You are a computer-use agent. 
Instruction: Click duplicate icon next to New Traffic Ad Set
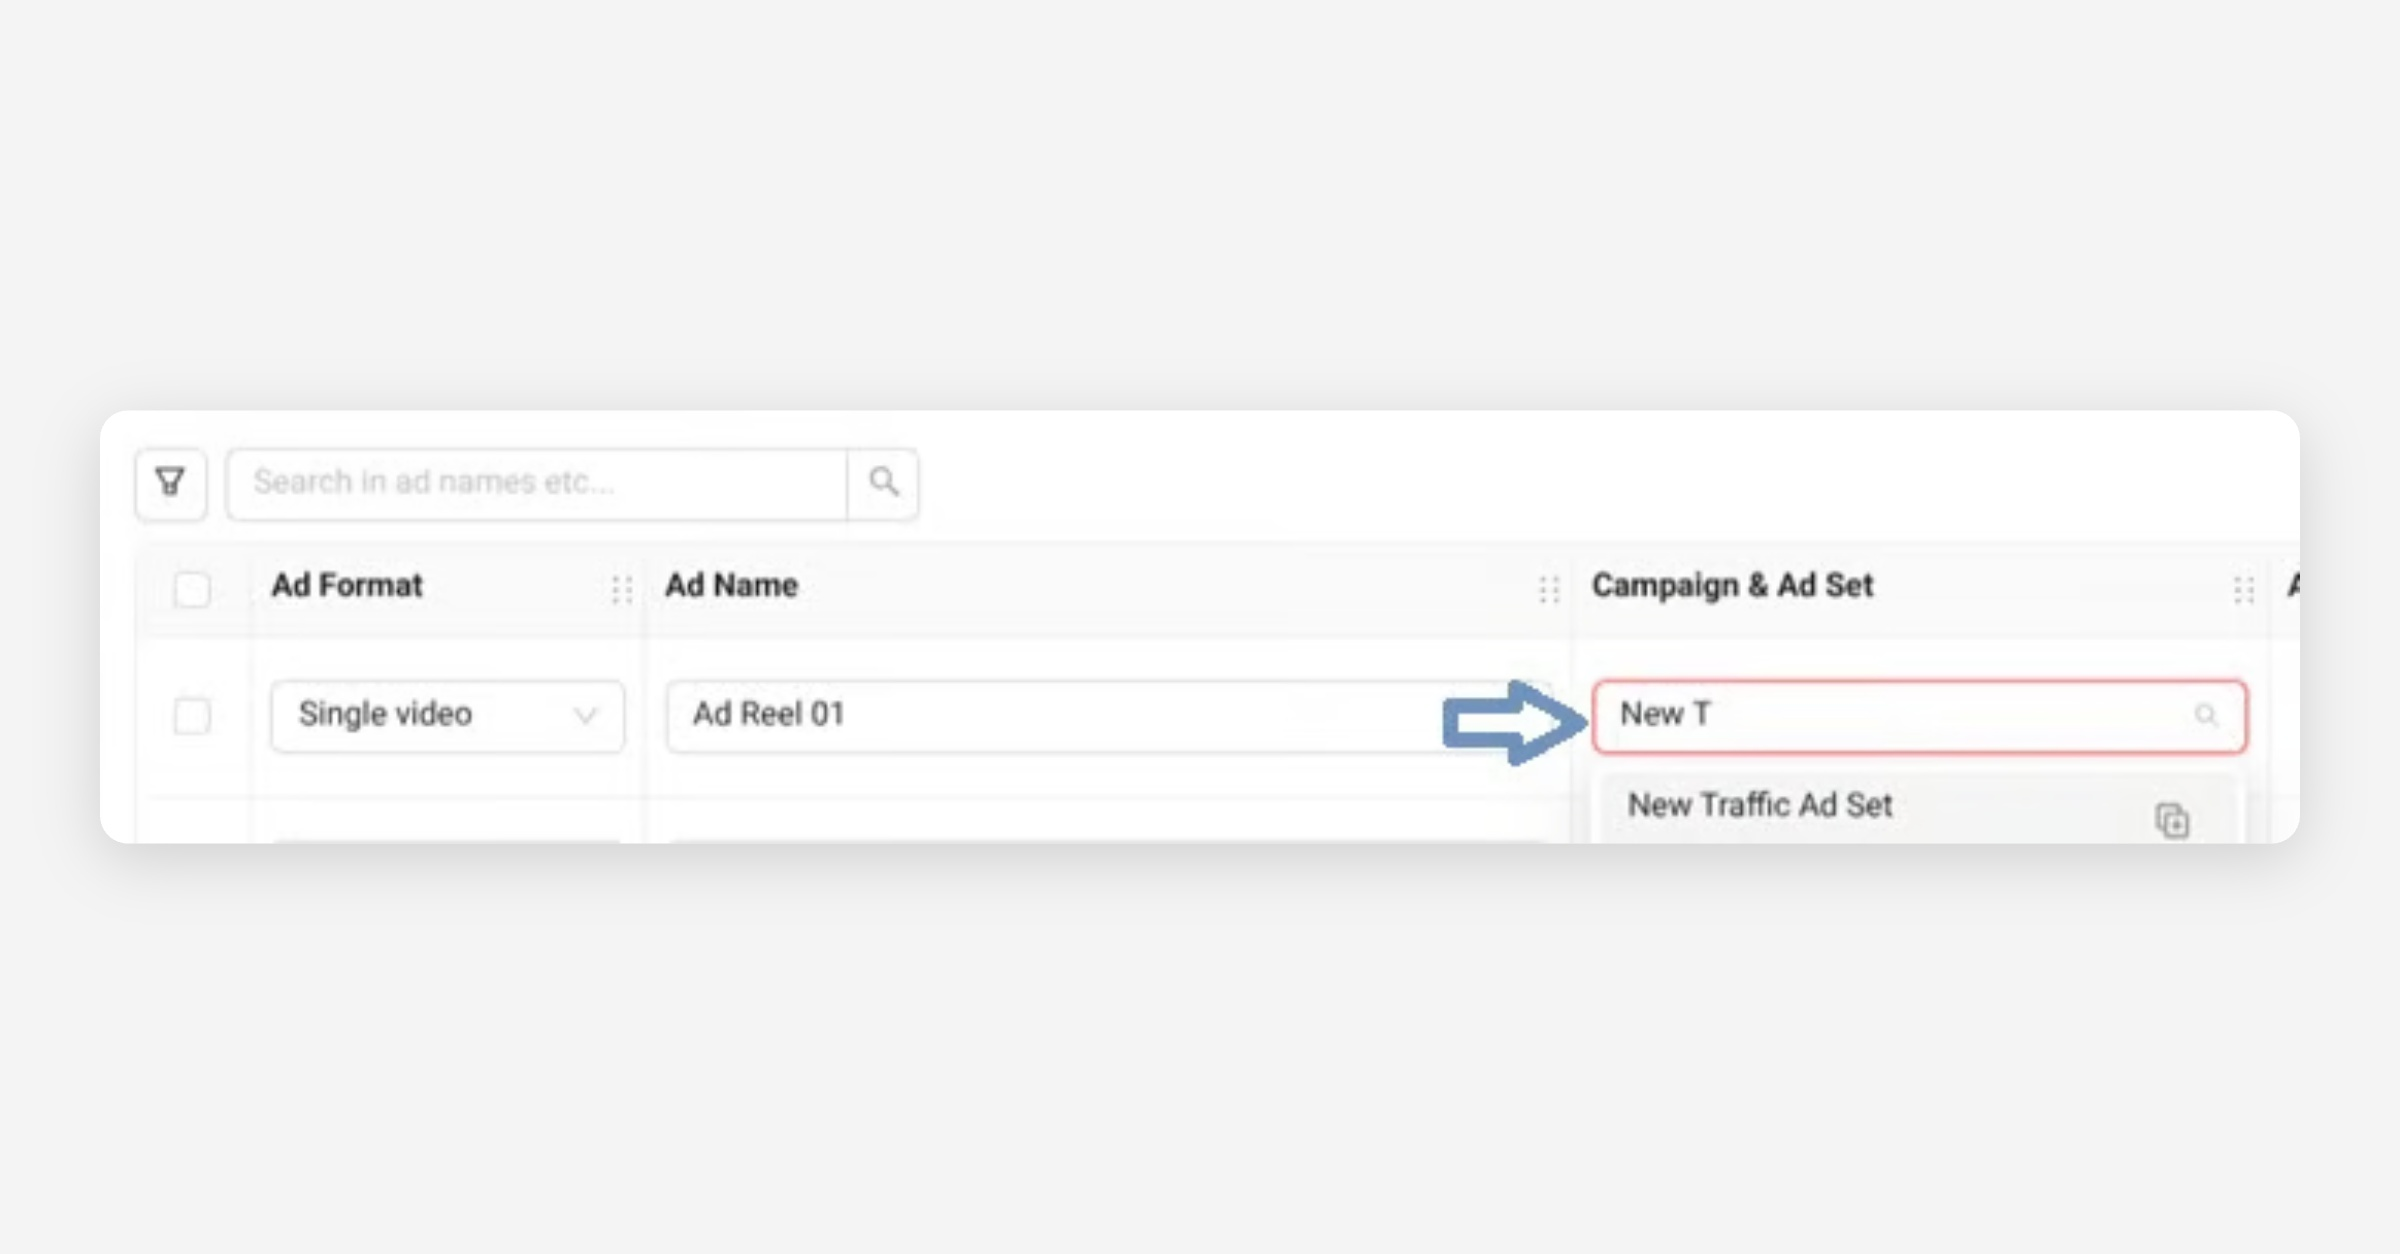point(2172,821)
